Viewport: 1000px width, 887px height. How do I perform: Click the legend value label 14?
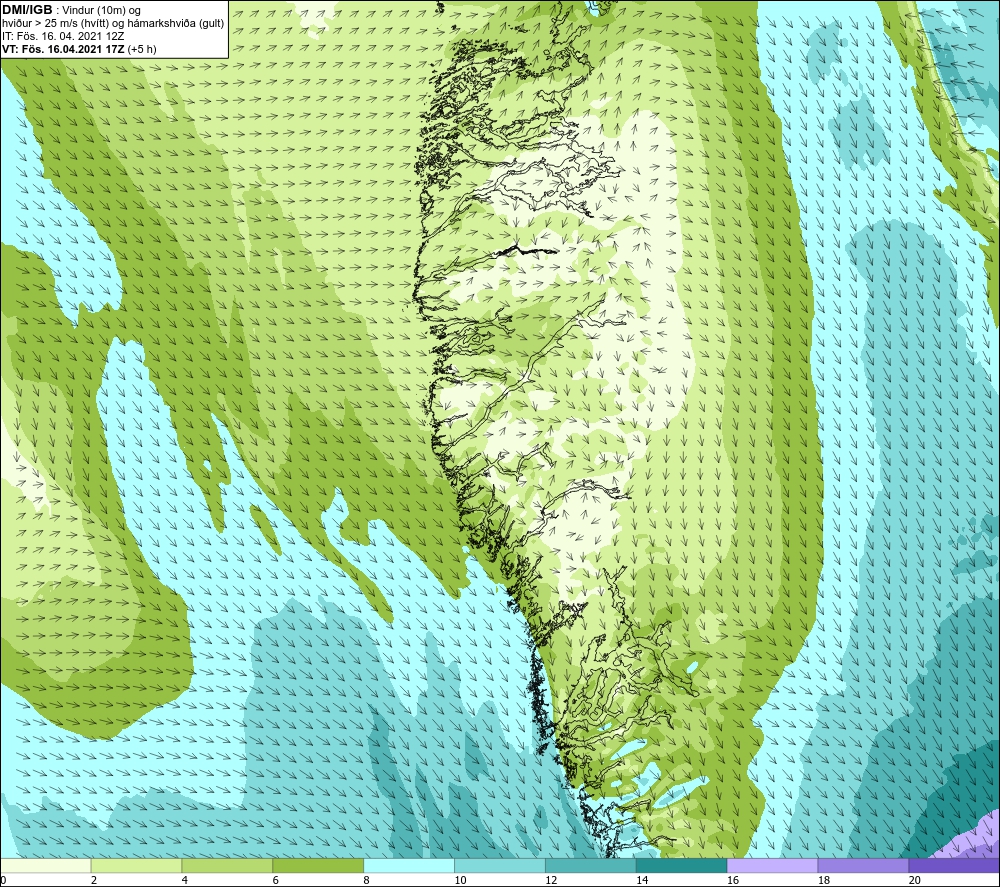pos(642,880)
